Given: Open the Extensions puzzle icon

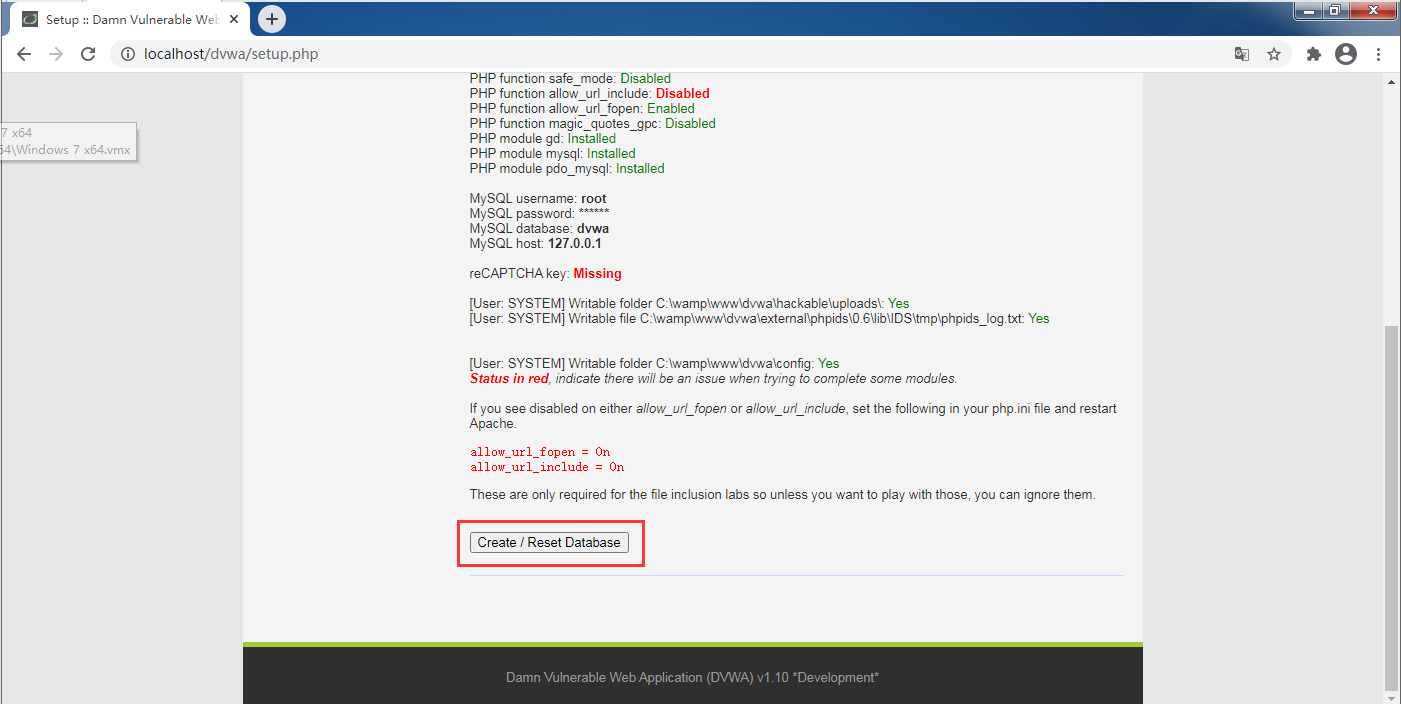Looking at the screenshot, I should point(1314,54).
